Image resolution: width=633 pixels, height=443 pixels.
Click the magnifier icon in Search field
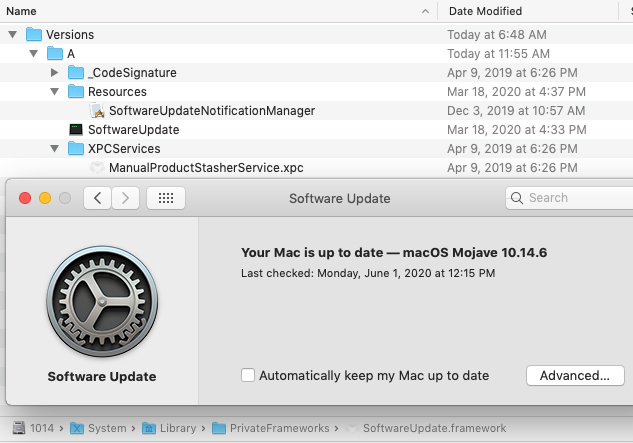click(x=517, y=198)
